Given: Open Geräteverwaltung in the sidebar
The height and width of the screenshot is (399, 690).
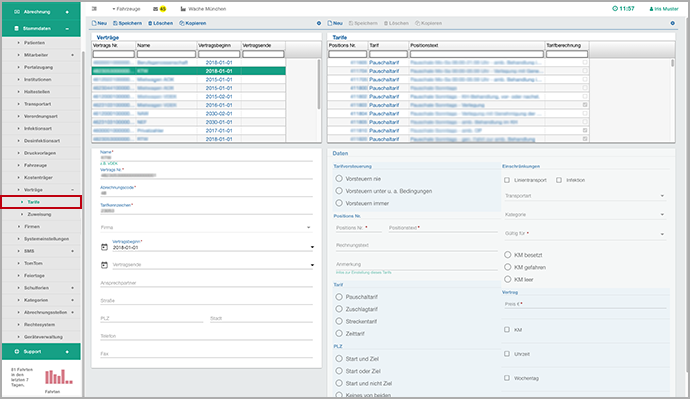Looking at the screenshot, I should 43,337.
